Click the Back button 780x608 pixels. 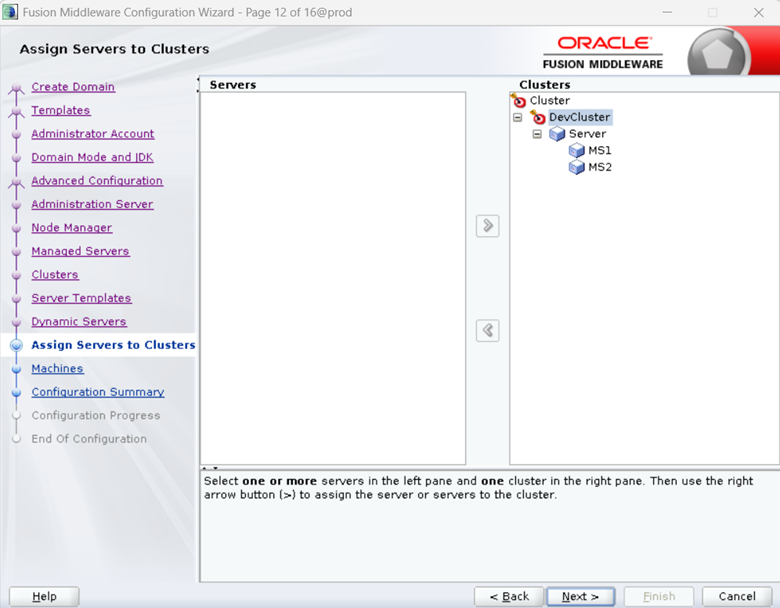(x=509, y=596)
